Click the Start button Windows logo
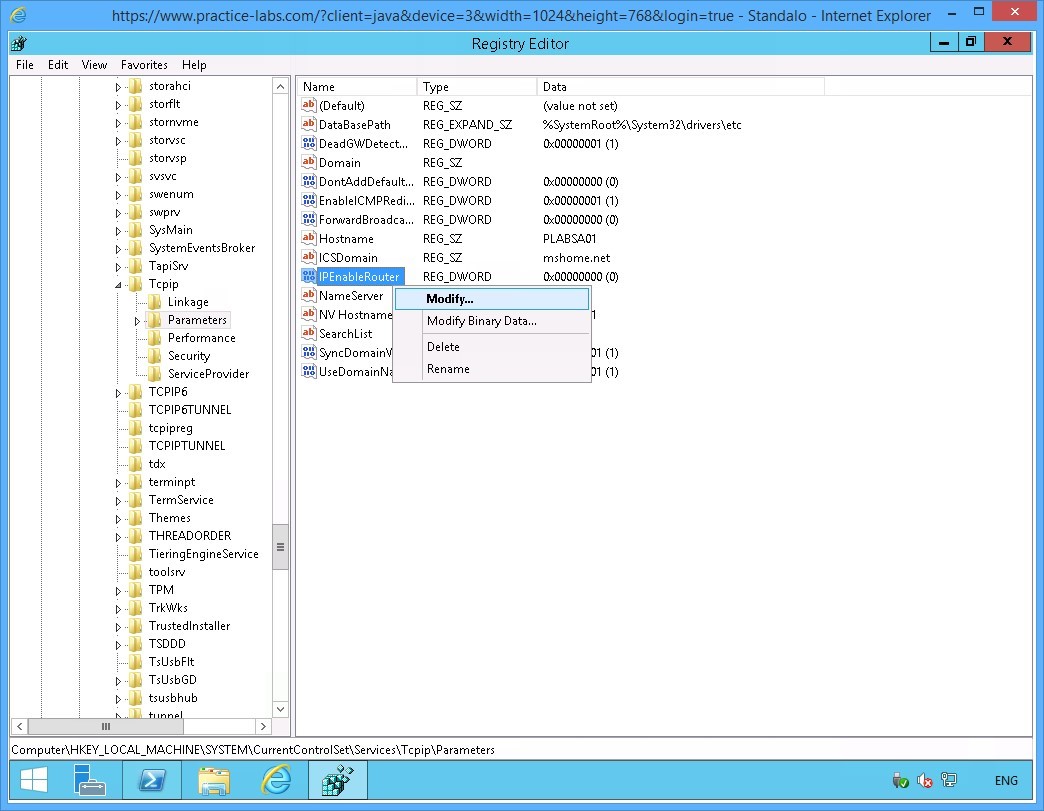 [35, 780]
